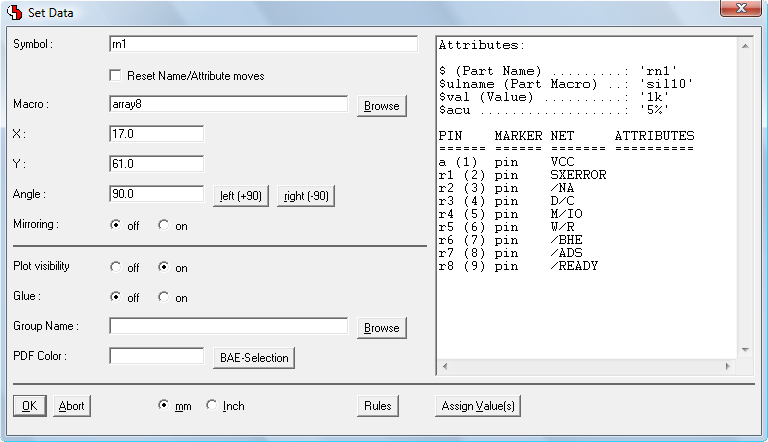Click the Set Data title bar icon

tap(14, 12)
